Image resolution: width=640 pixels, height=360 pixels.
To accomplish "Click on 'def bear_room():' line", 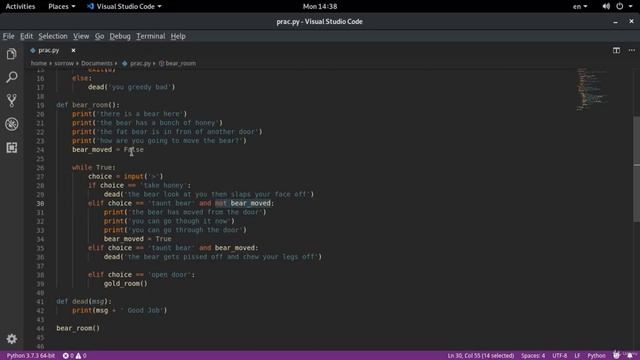I will 88,105.
